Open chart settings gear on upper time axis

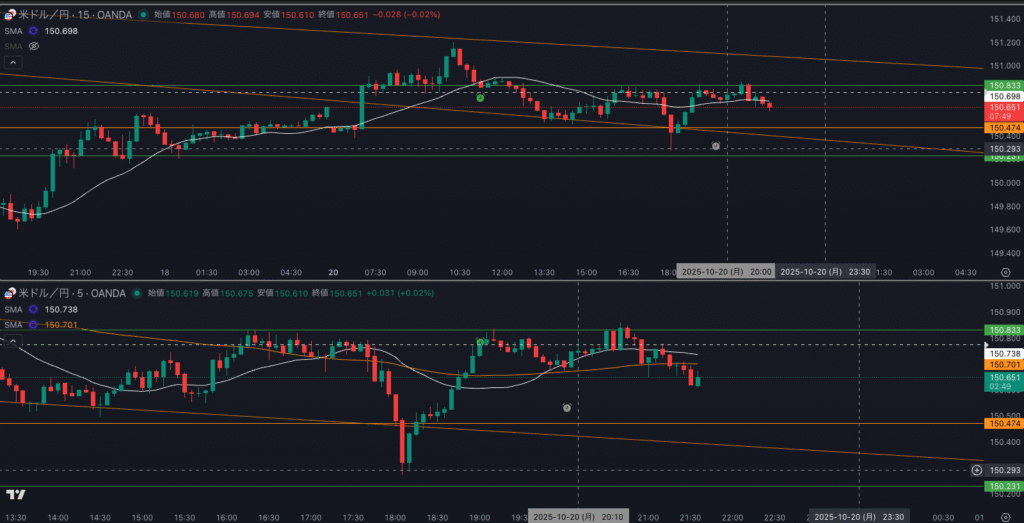tap(1005, 271)
